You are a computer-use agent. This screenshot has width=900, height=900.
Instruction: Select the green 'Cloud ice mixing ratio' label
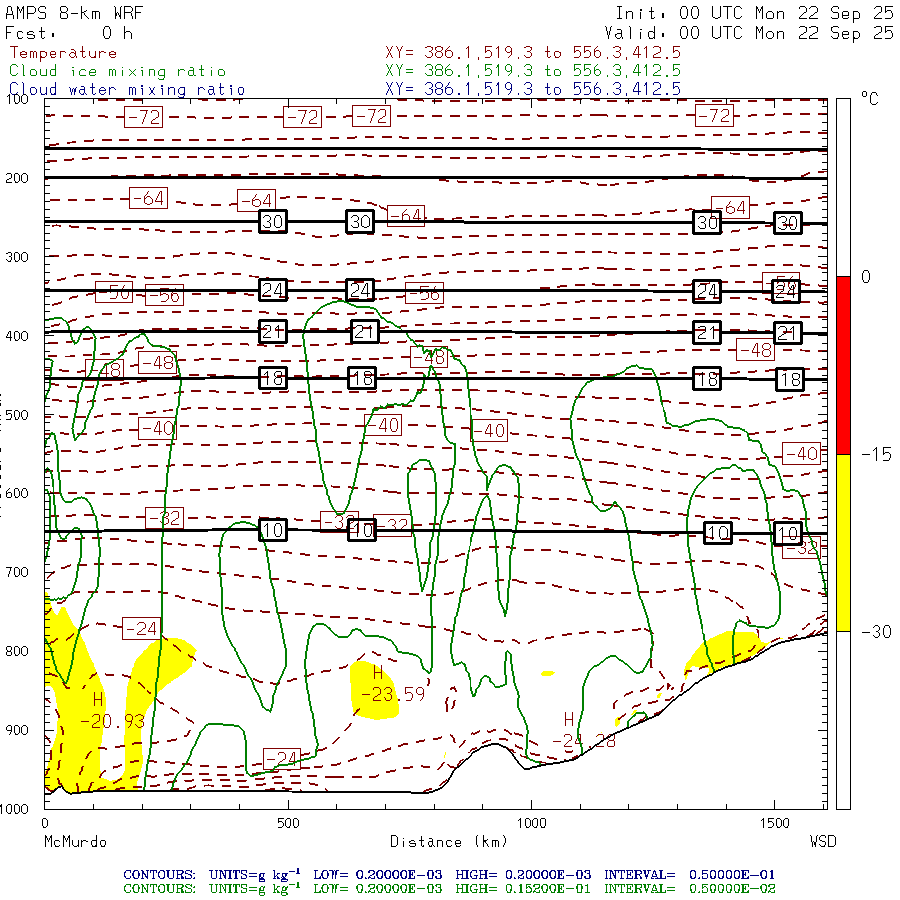point(117,71)
